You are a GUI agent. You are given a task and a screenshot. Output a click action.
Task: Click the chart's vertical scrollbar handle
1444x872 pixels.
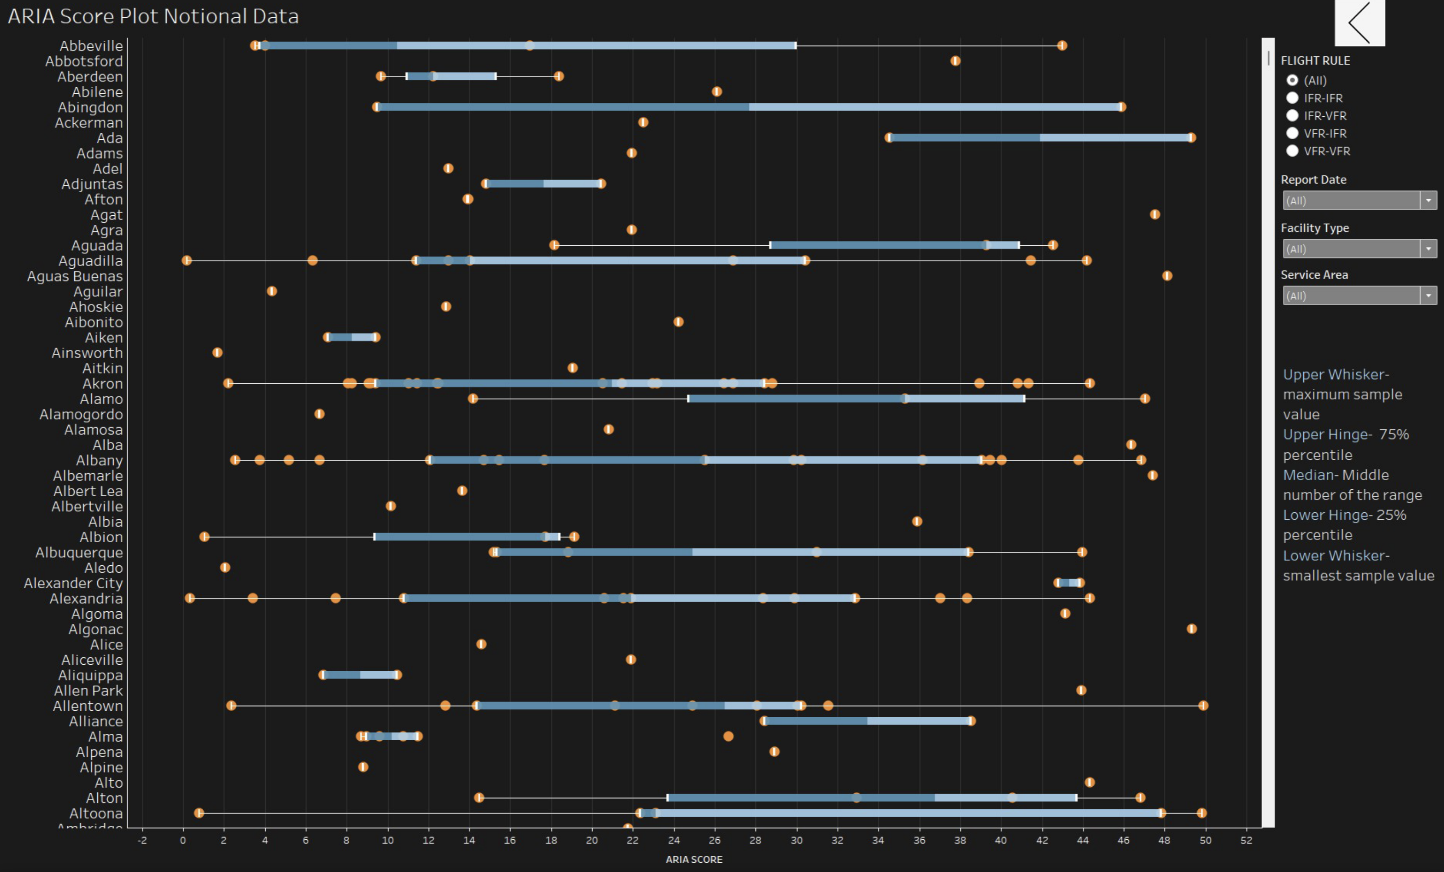(1268, 58)
